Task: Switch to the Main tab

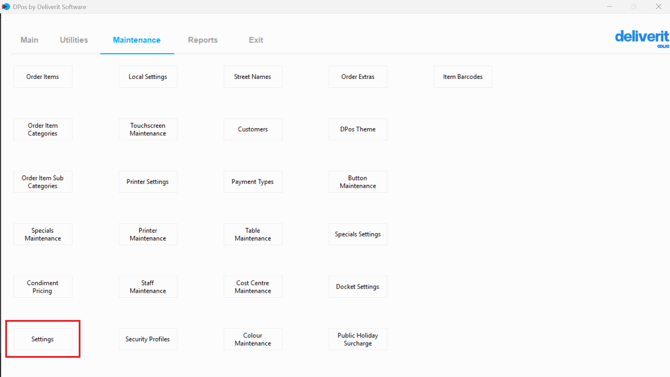Action: (29, 40)
